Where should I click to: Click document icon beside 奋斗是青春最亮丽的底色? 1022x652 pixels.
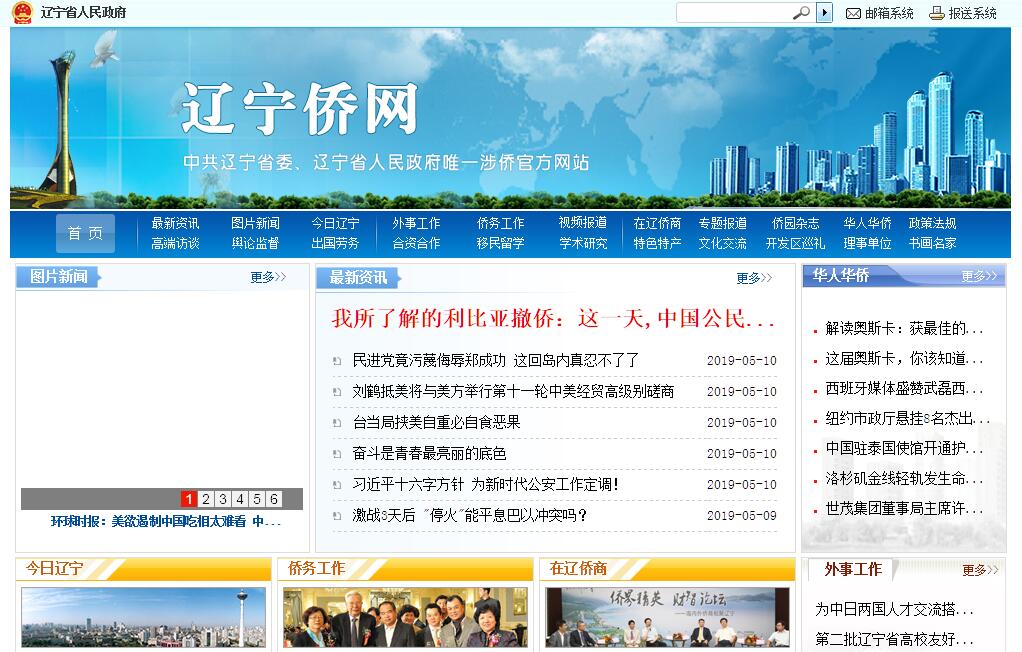pyautogui.click(x=338, y=454)
